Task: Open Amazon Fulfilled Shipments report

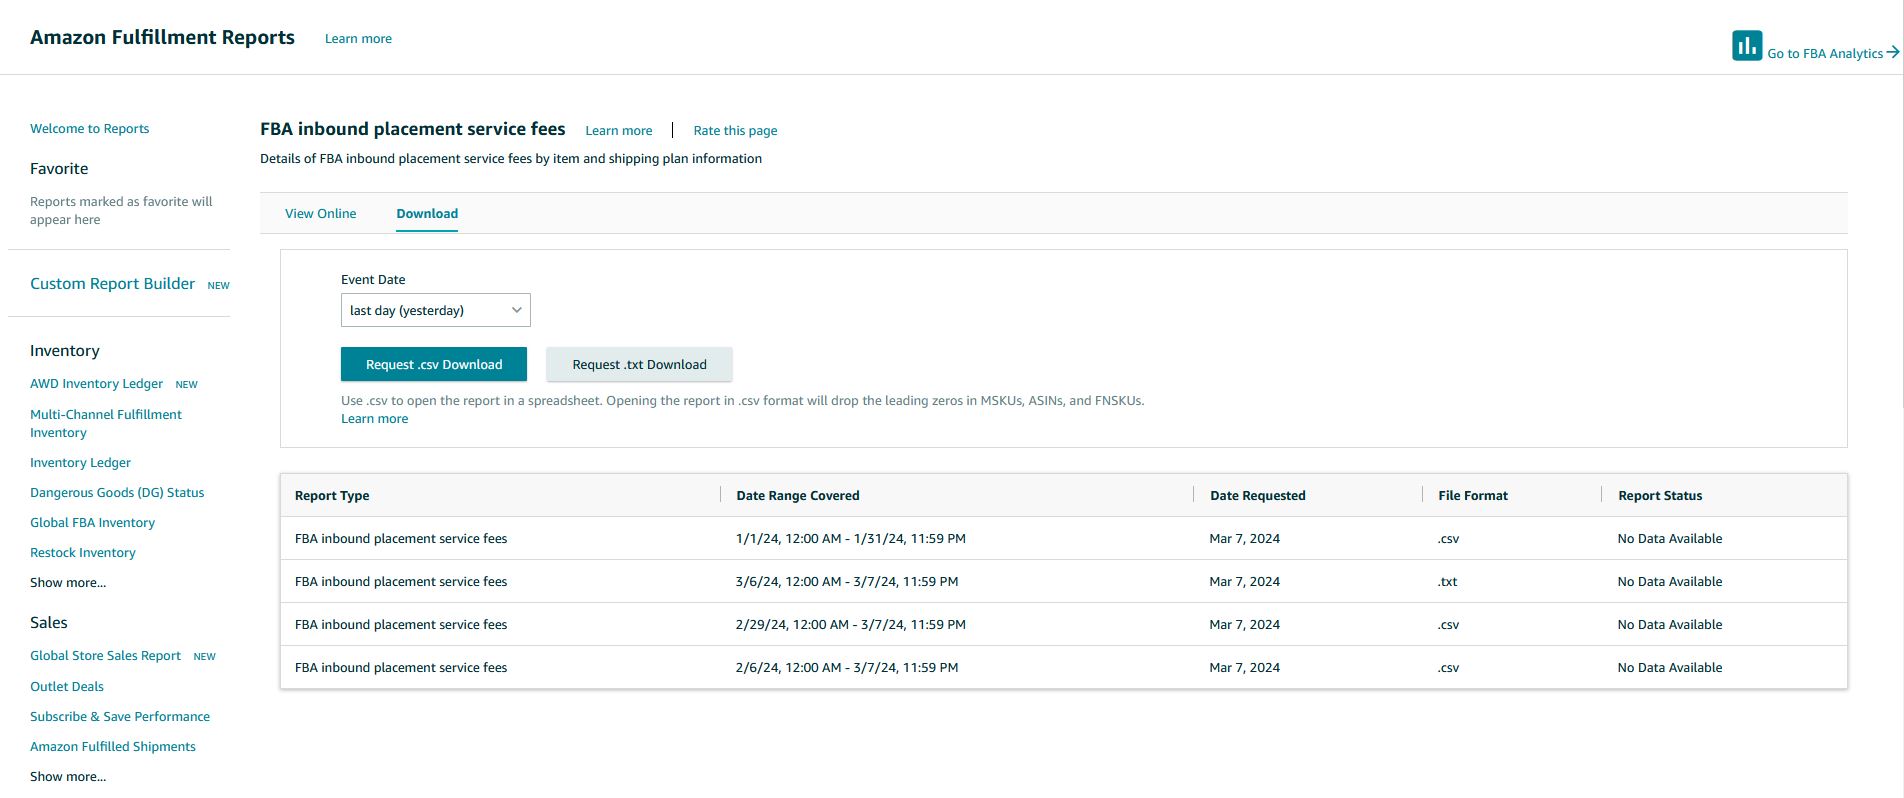Action: (113, 747)
